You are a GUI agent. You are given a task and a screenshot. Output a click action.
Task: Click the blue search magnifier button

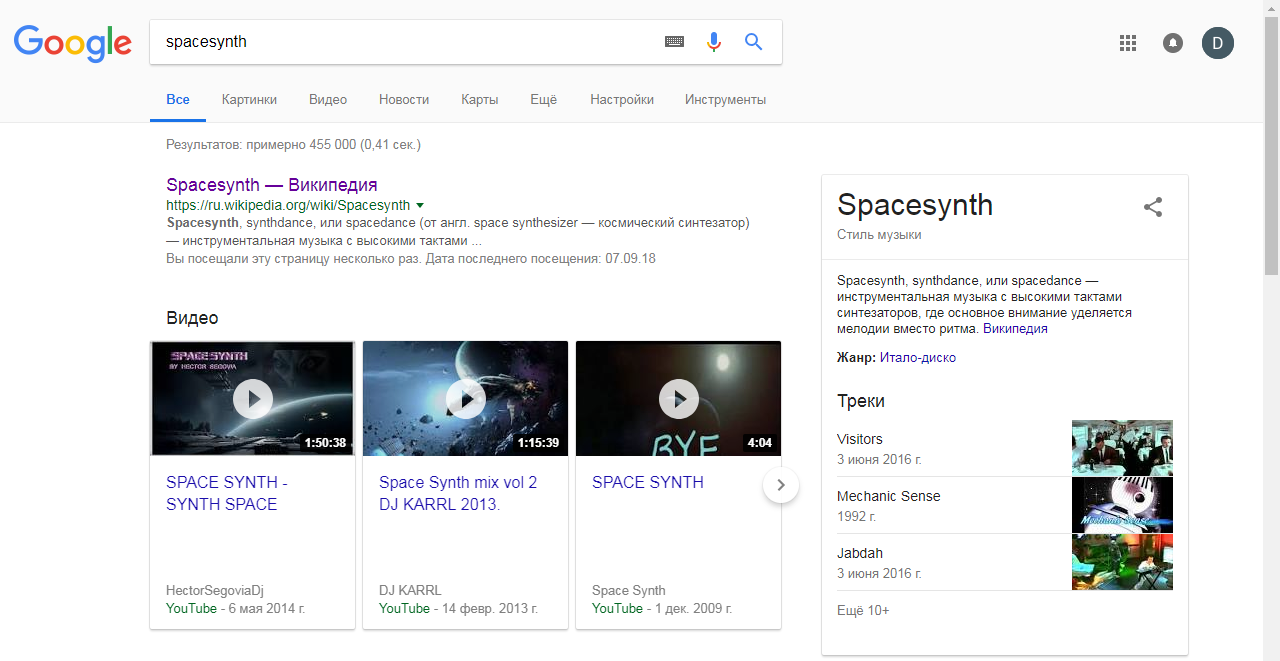[x=753, y=42]
